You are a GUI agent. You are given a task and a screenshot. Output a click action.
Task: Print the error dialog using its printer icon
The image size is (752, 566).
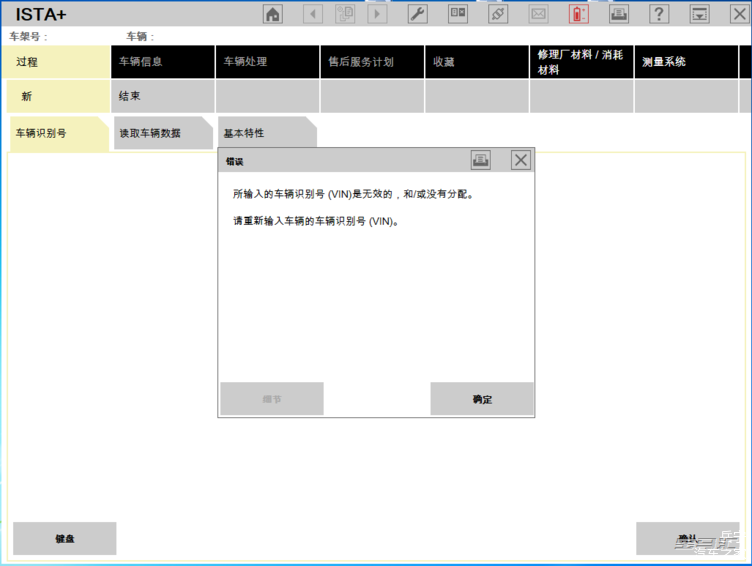point(481,160)
